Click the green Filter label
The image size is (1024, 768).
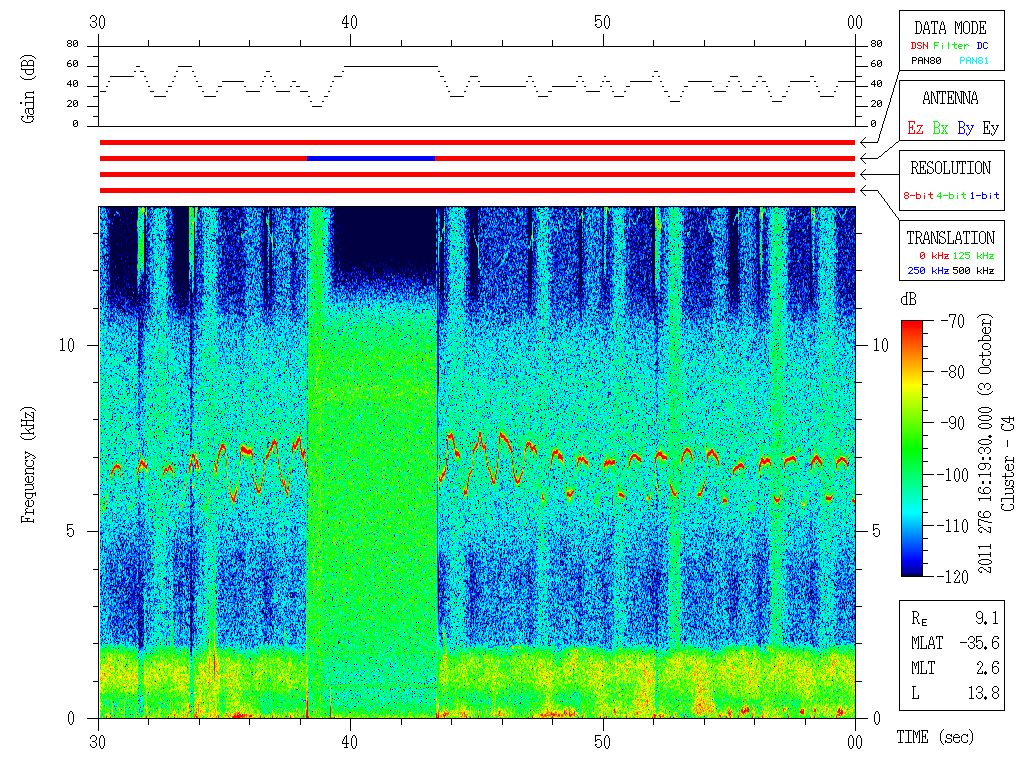[x=951, y=46]
